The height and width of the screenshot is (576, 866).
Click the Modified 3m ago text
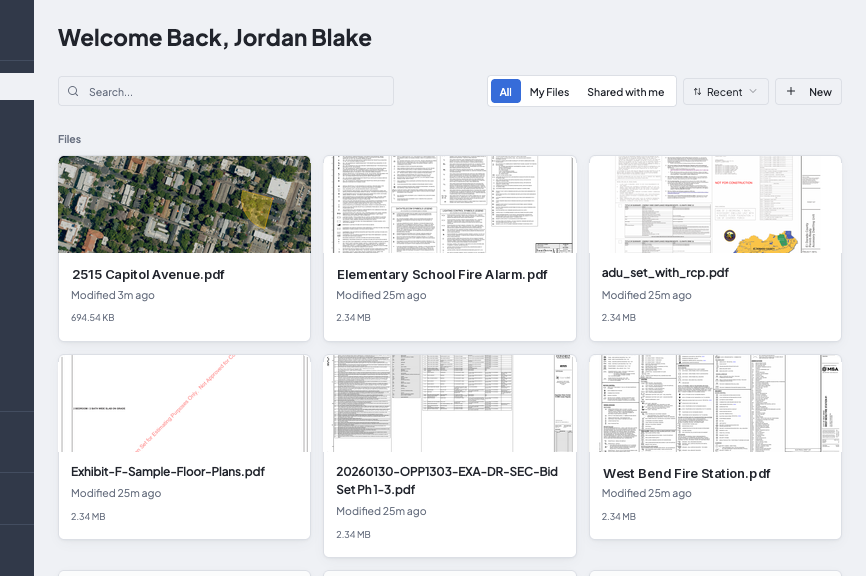[113, 295]
